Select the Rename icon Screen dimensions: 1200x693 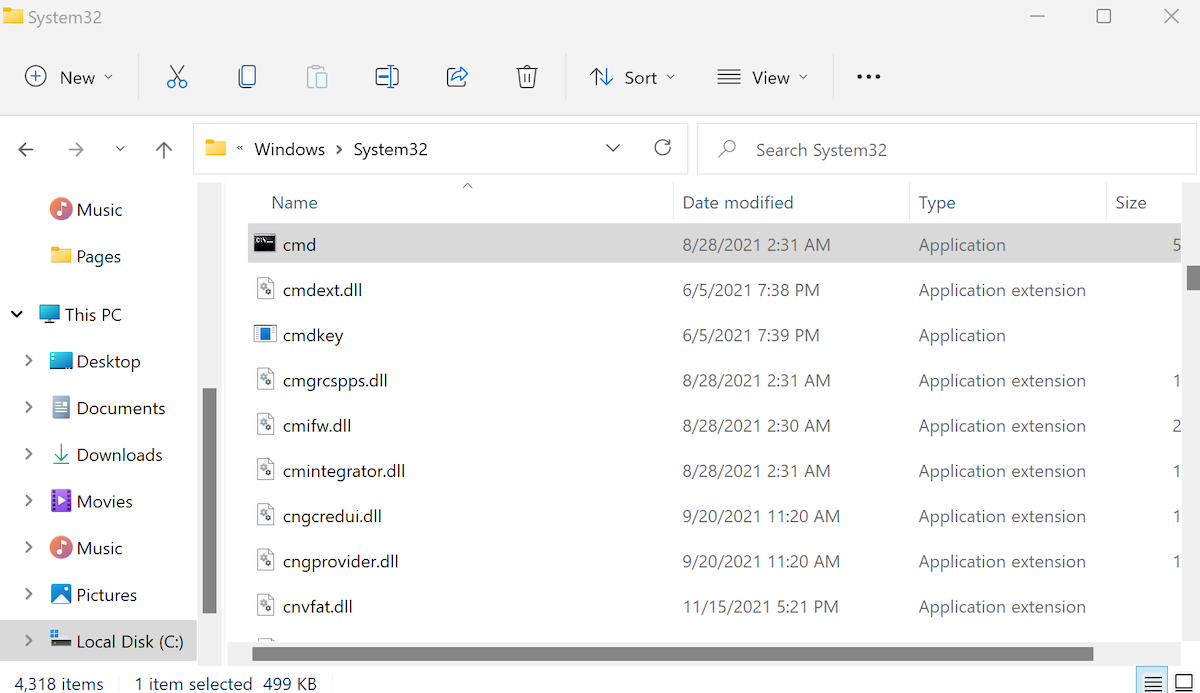[387, 76]
